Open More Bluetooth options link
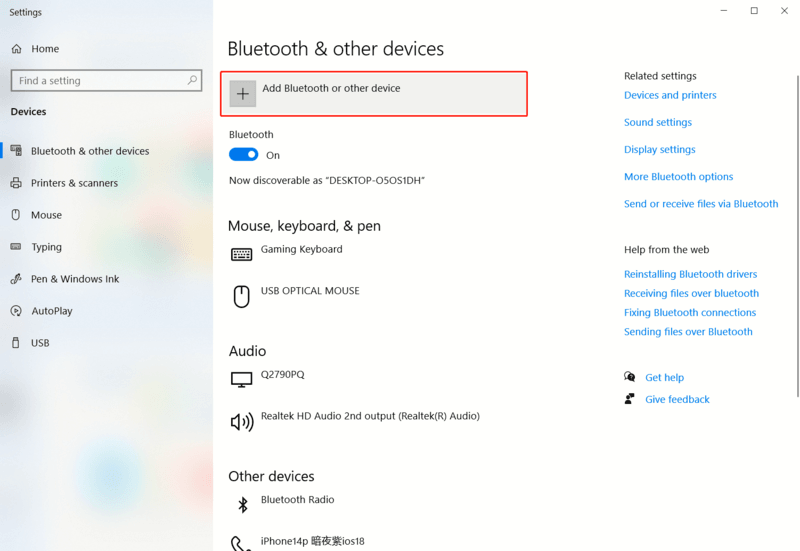The image size is (800, 551). click(x=678, y=177)
